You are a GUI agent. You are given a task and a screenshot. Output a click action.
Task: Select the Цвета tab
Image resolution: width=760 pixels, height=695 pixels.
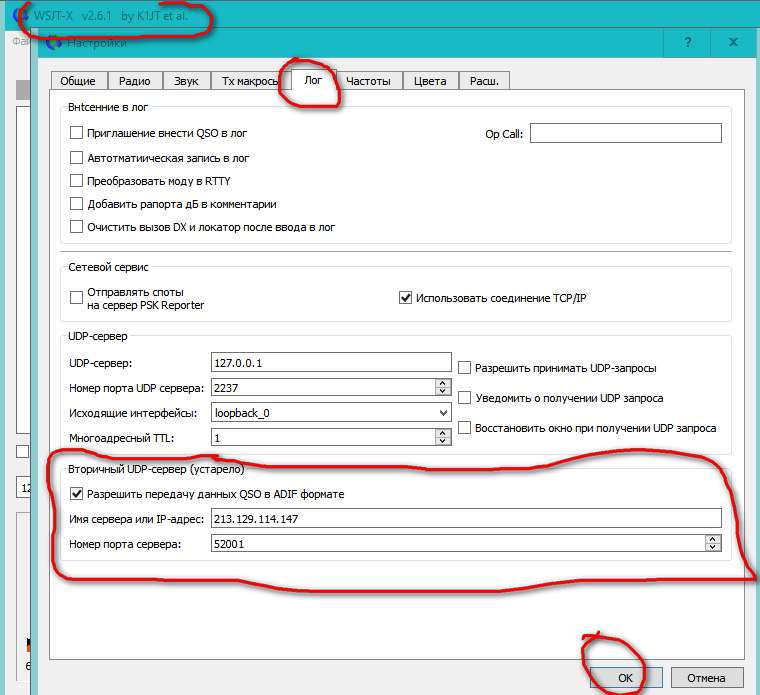pos(430,81)
